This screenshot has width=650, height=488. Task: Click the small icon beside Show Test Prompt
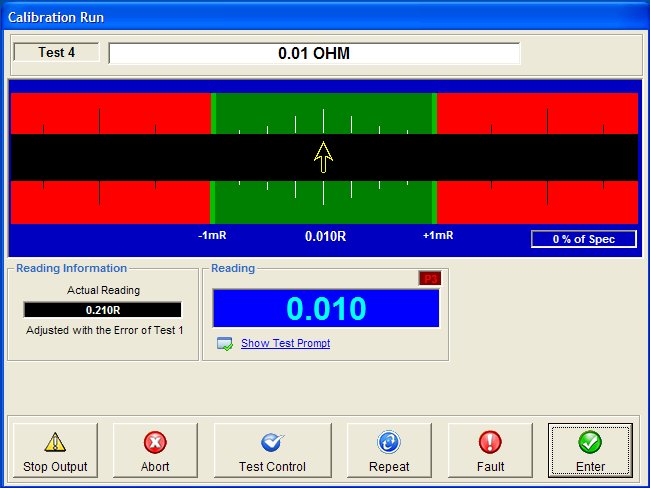point(225,344)
